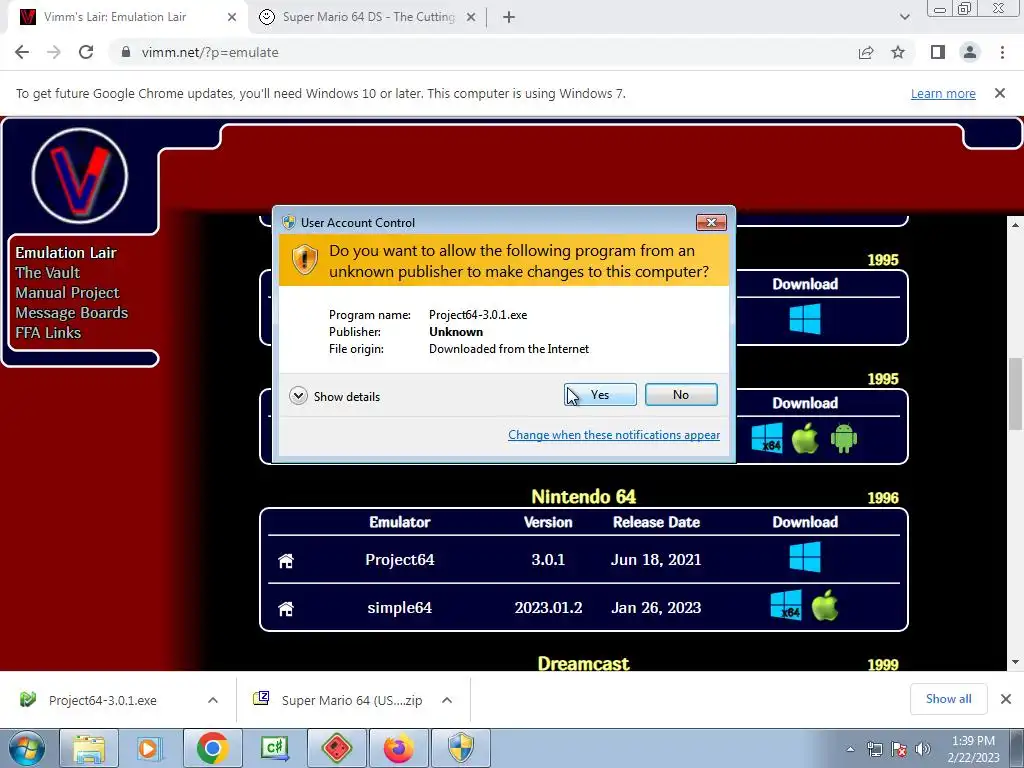Share this page icon
The height and width of the screenshot is (768, 1024).
click(866, 52)
